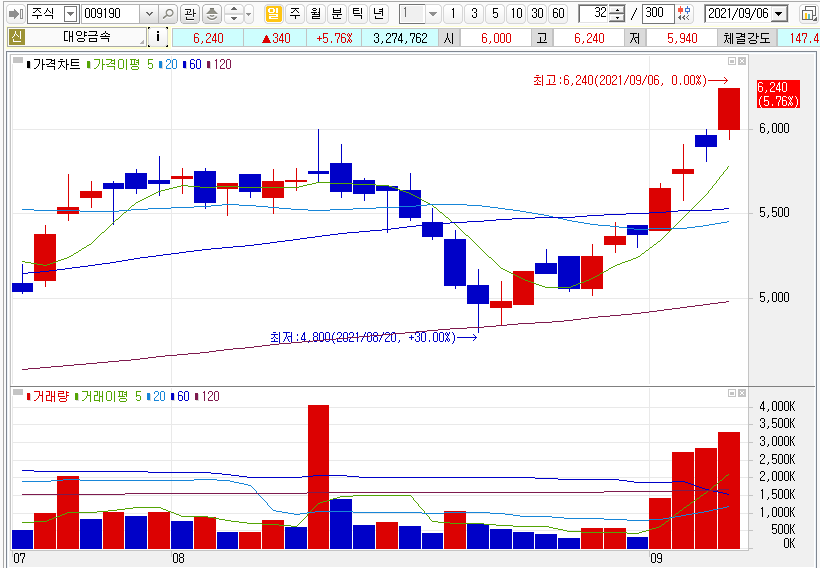Viewport: 820px width, 568px height.
Task: Select the 틱 tick period tab
Action: point(358,14)
